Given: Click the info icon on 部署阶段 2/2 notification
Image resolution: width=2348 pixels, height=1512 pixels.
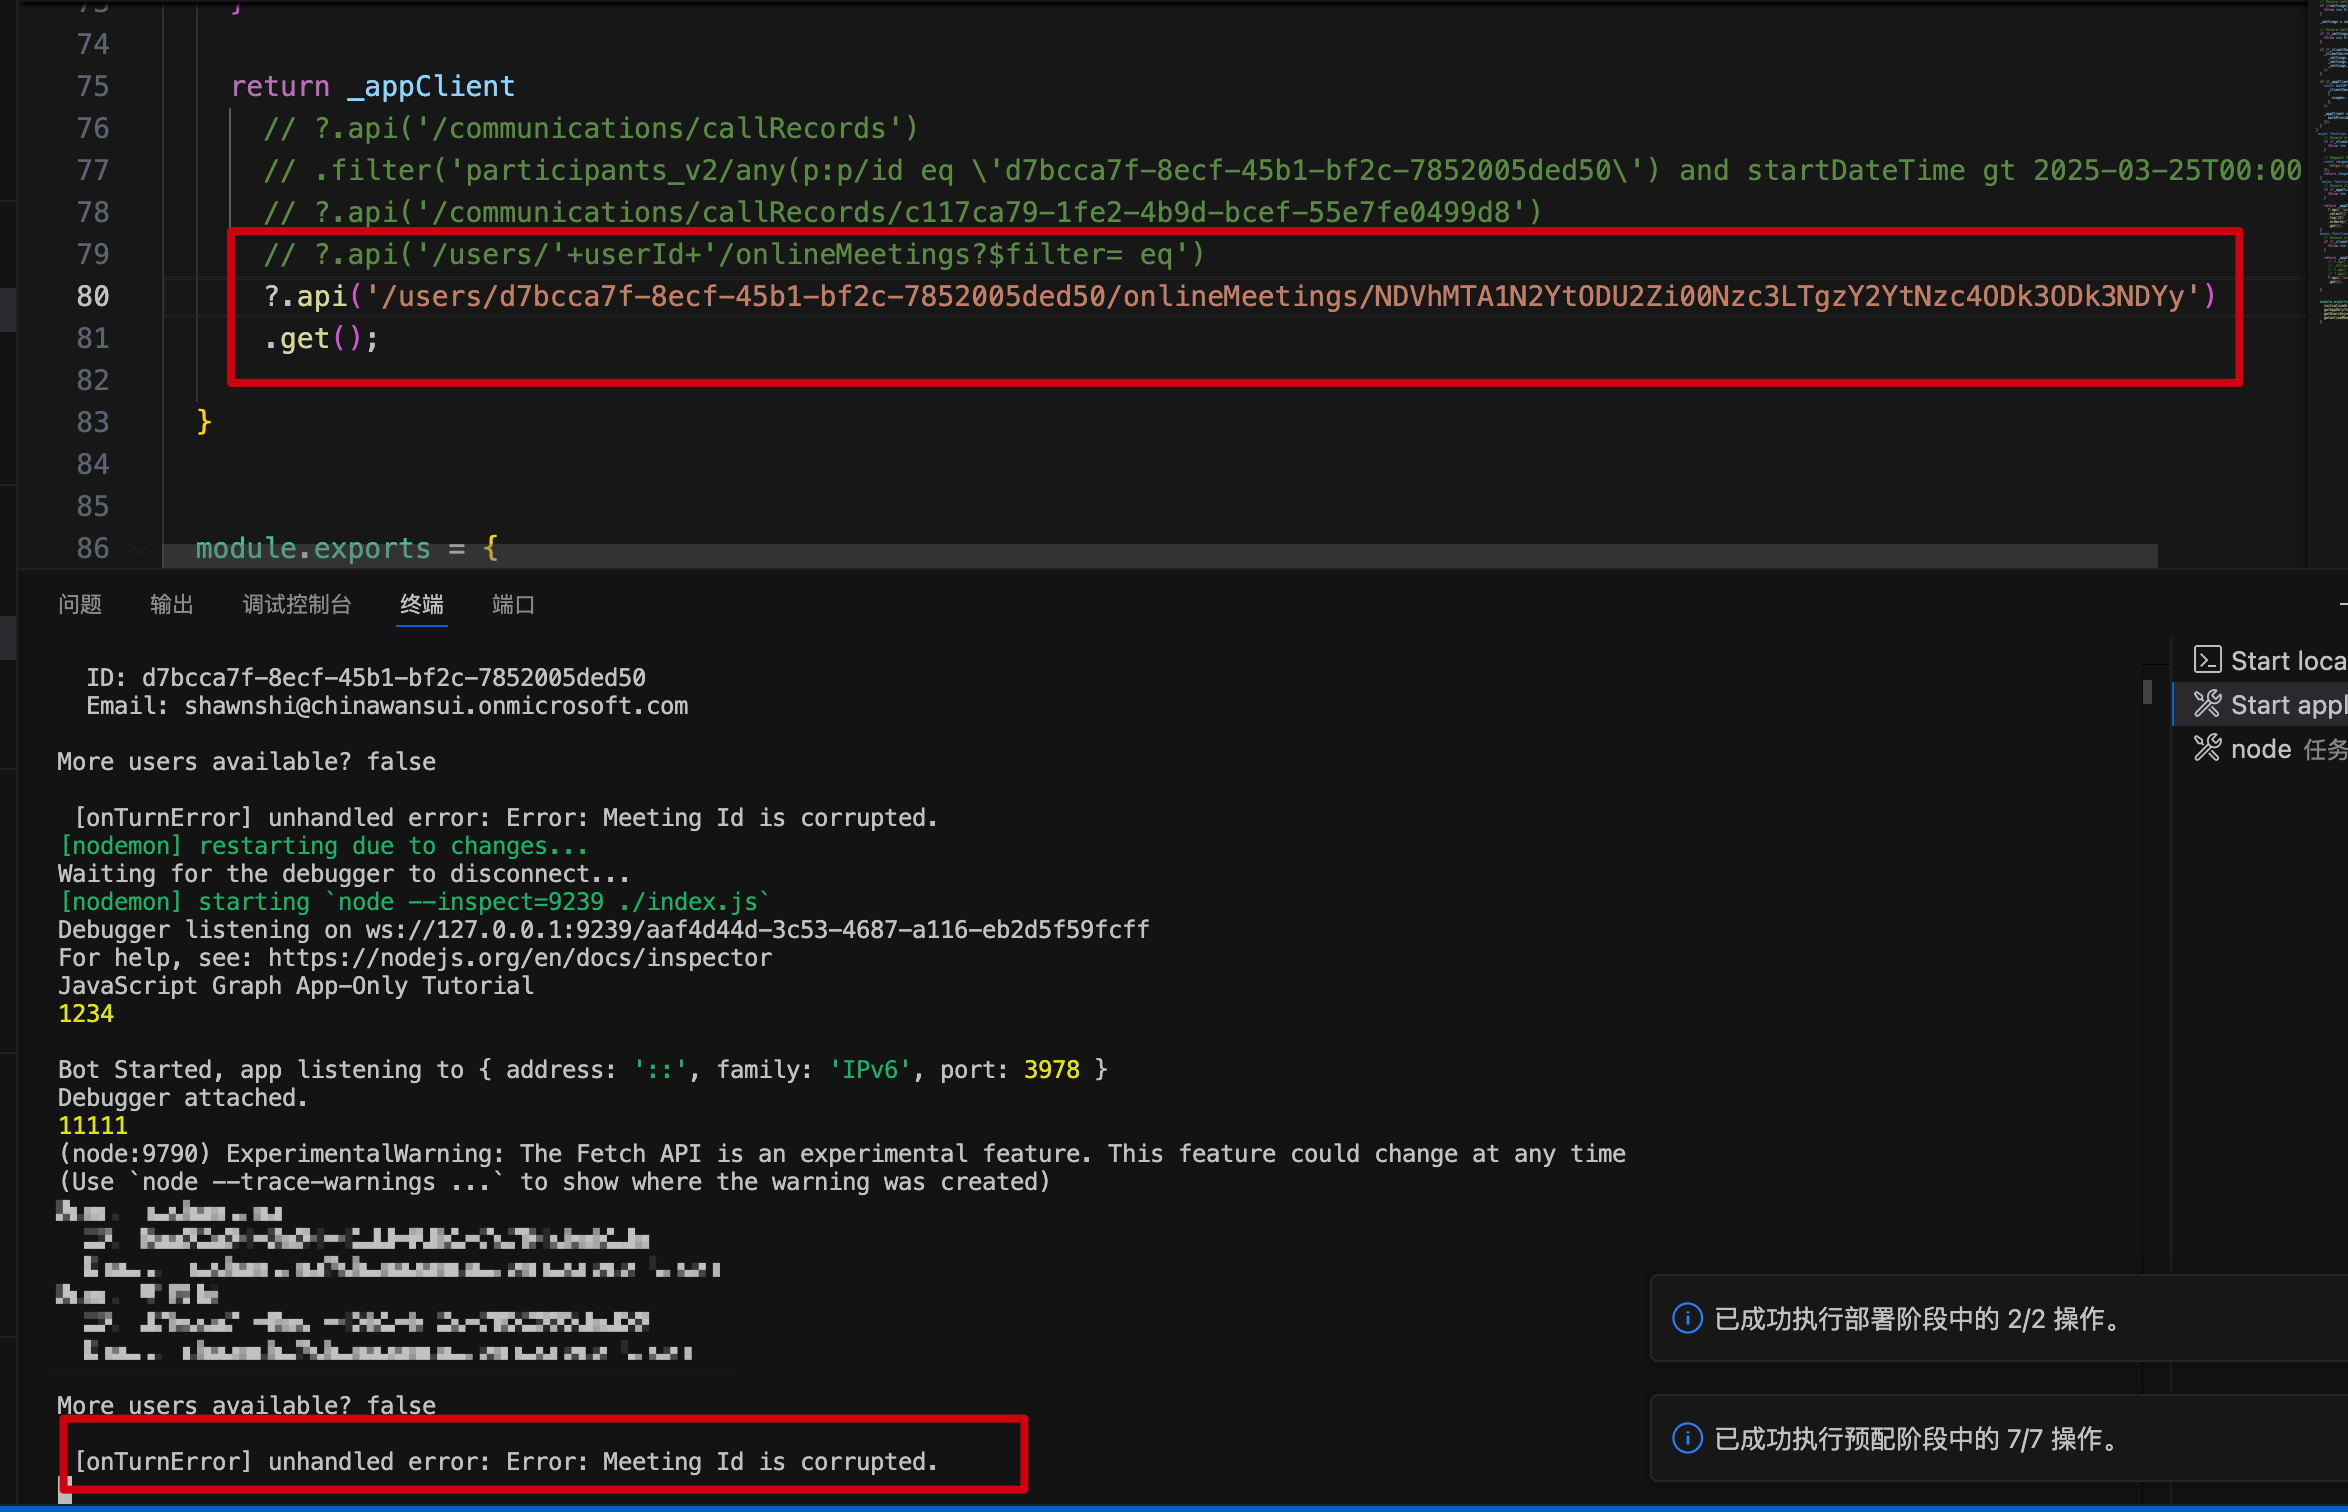Looking at the screenshot, I should 1687,1318.
